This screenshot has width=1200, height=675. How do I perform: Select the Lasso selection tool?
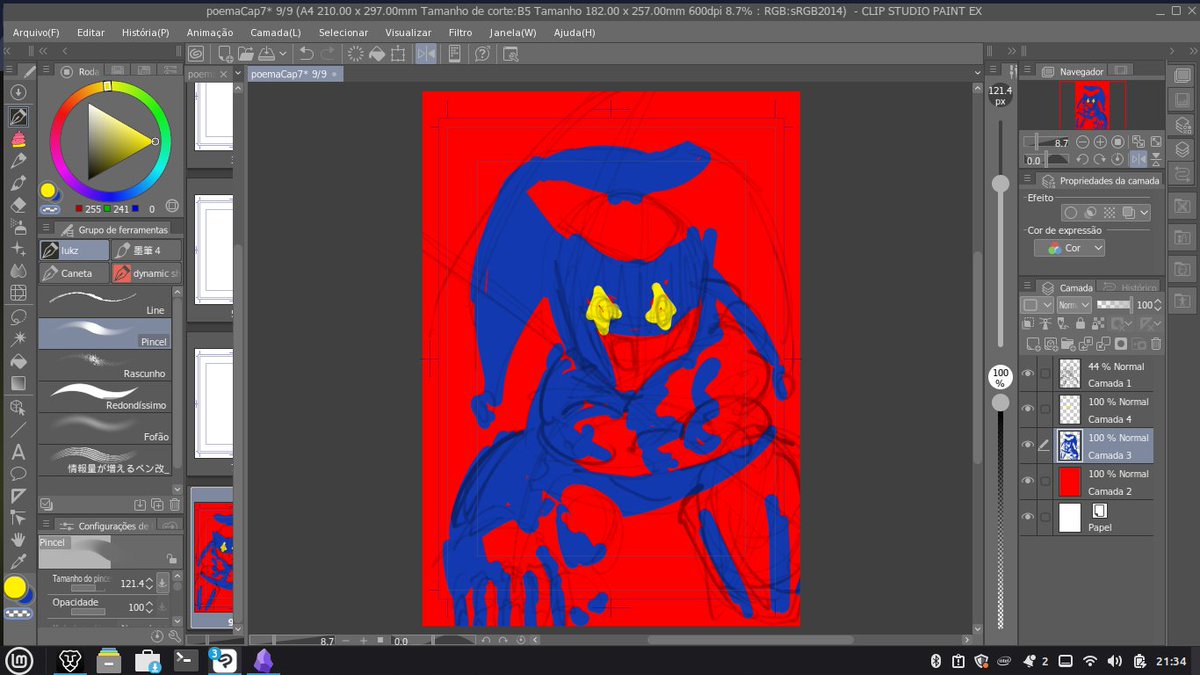point(18,316)
